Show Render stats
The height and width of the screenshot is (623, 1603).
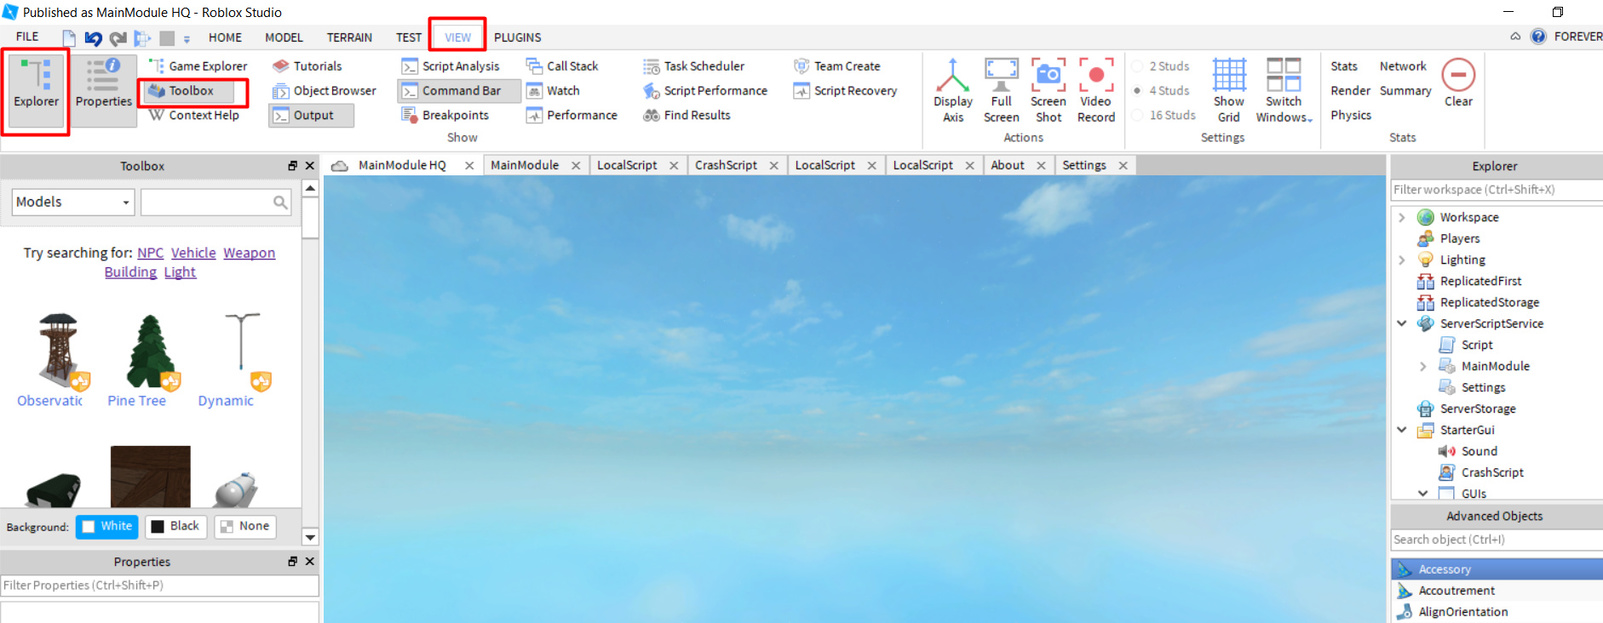[1350, 91]
